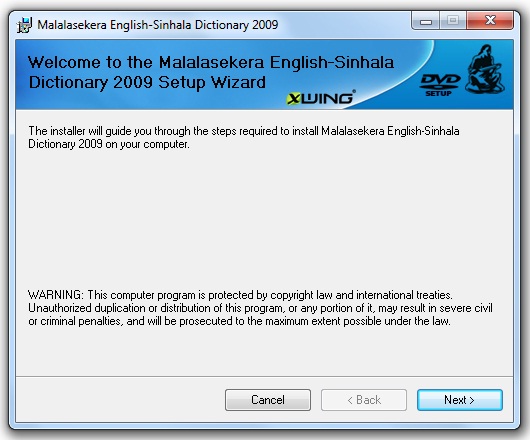
Task: Click the seated statue silhouette icon
Action: click(484, 69)
